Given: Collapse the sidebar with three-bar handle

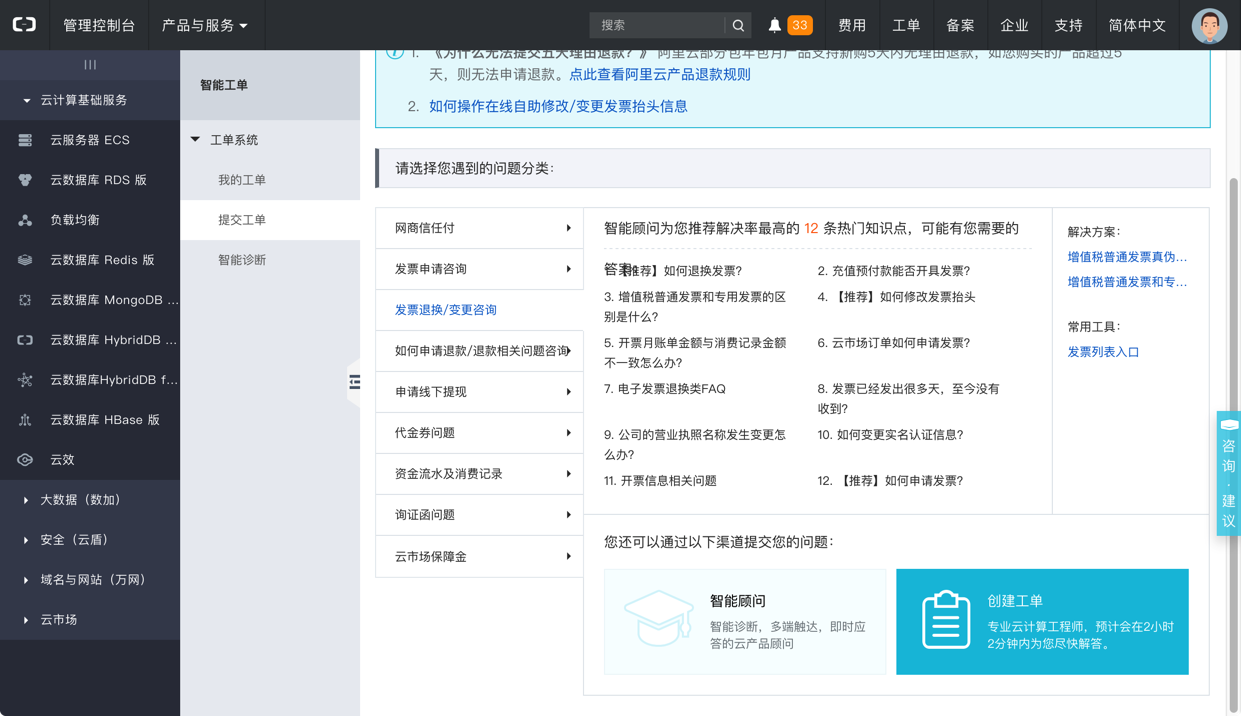Looking at the screenshot, I should click(90, 65).
